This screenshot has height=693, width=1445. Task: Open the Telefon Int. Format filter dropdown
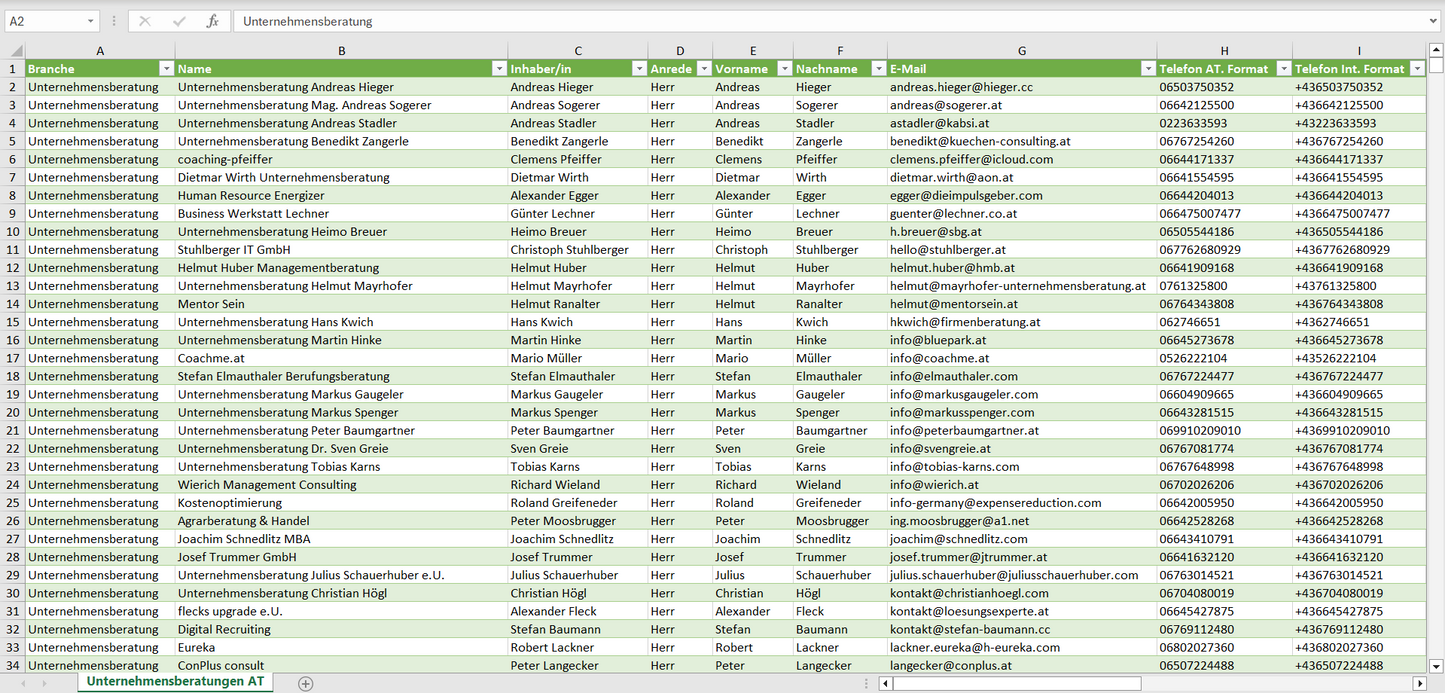(x=1416, y=69)
